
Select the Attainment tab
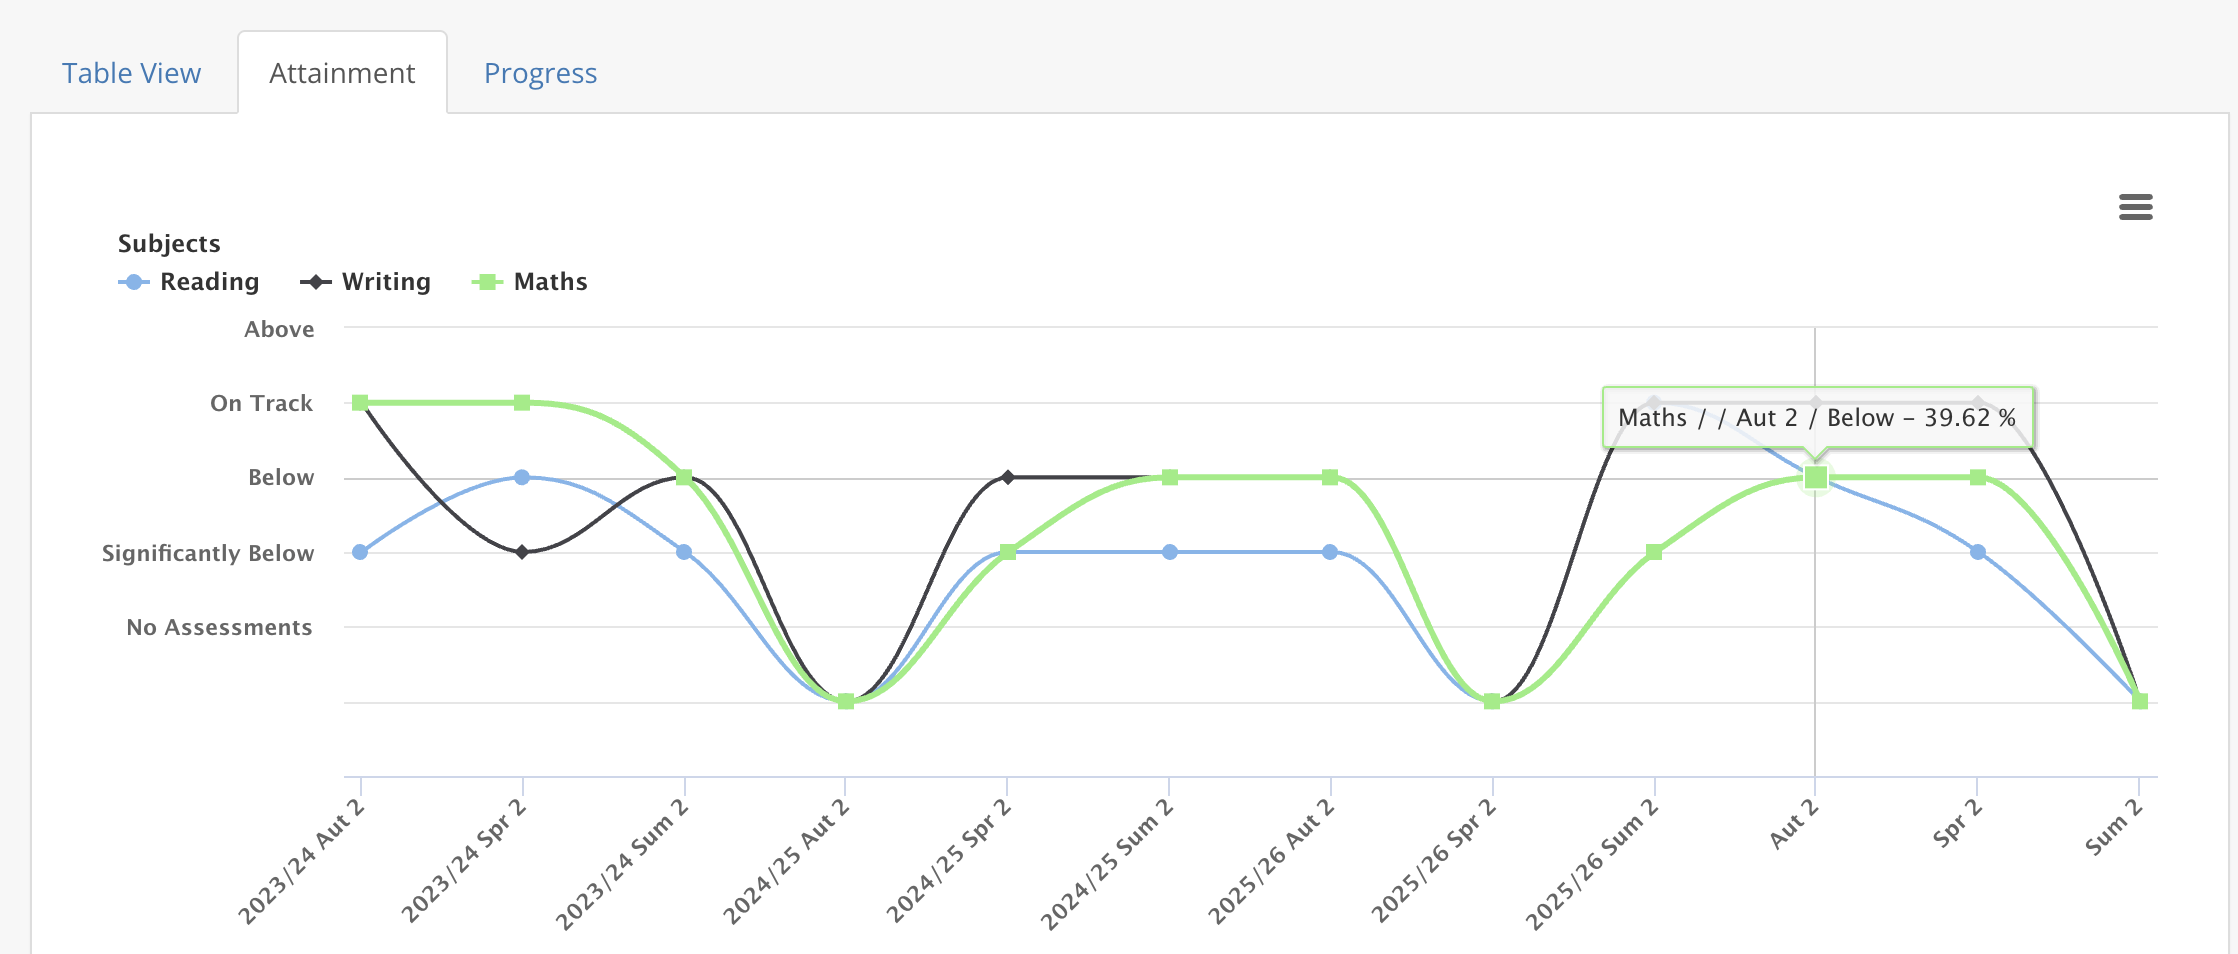click(342, 73)
